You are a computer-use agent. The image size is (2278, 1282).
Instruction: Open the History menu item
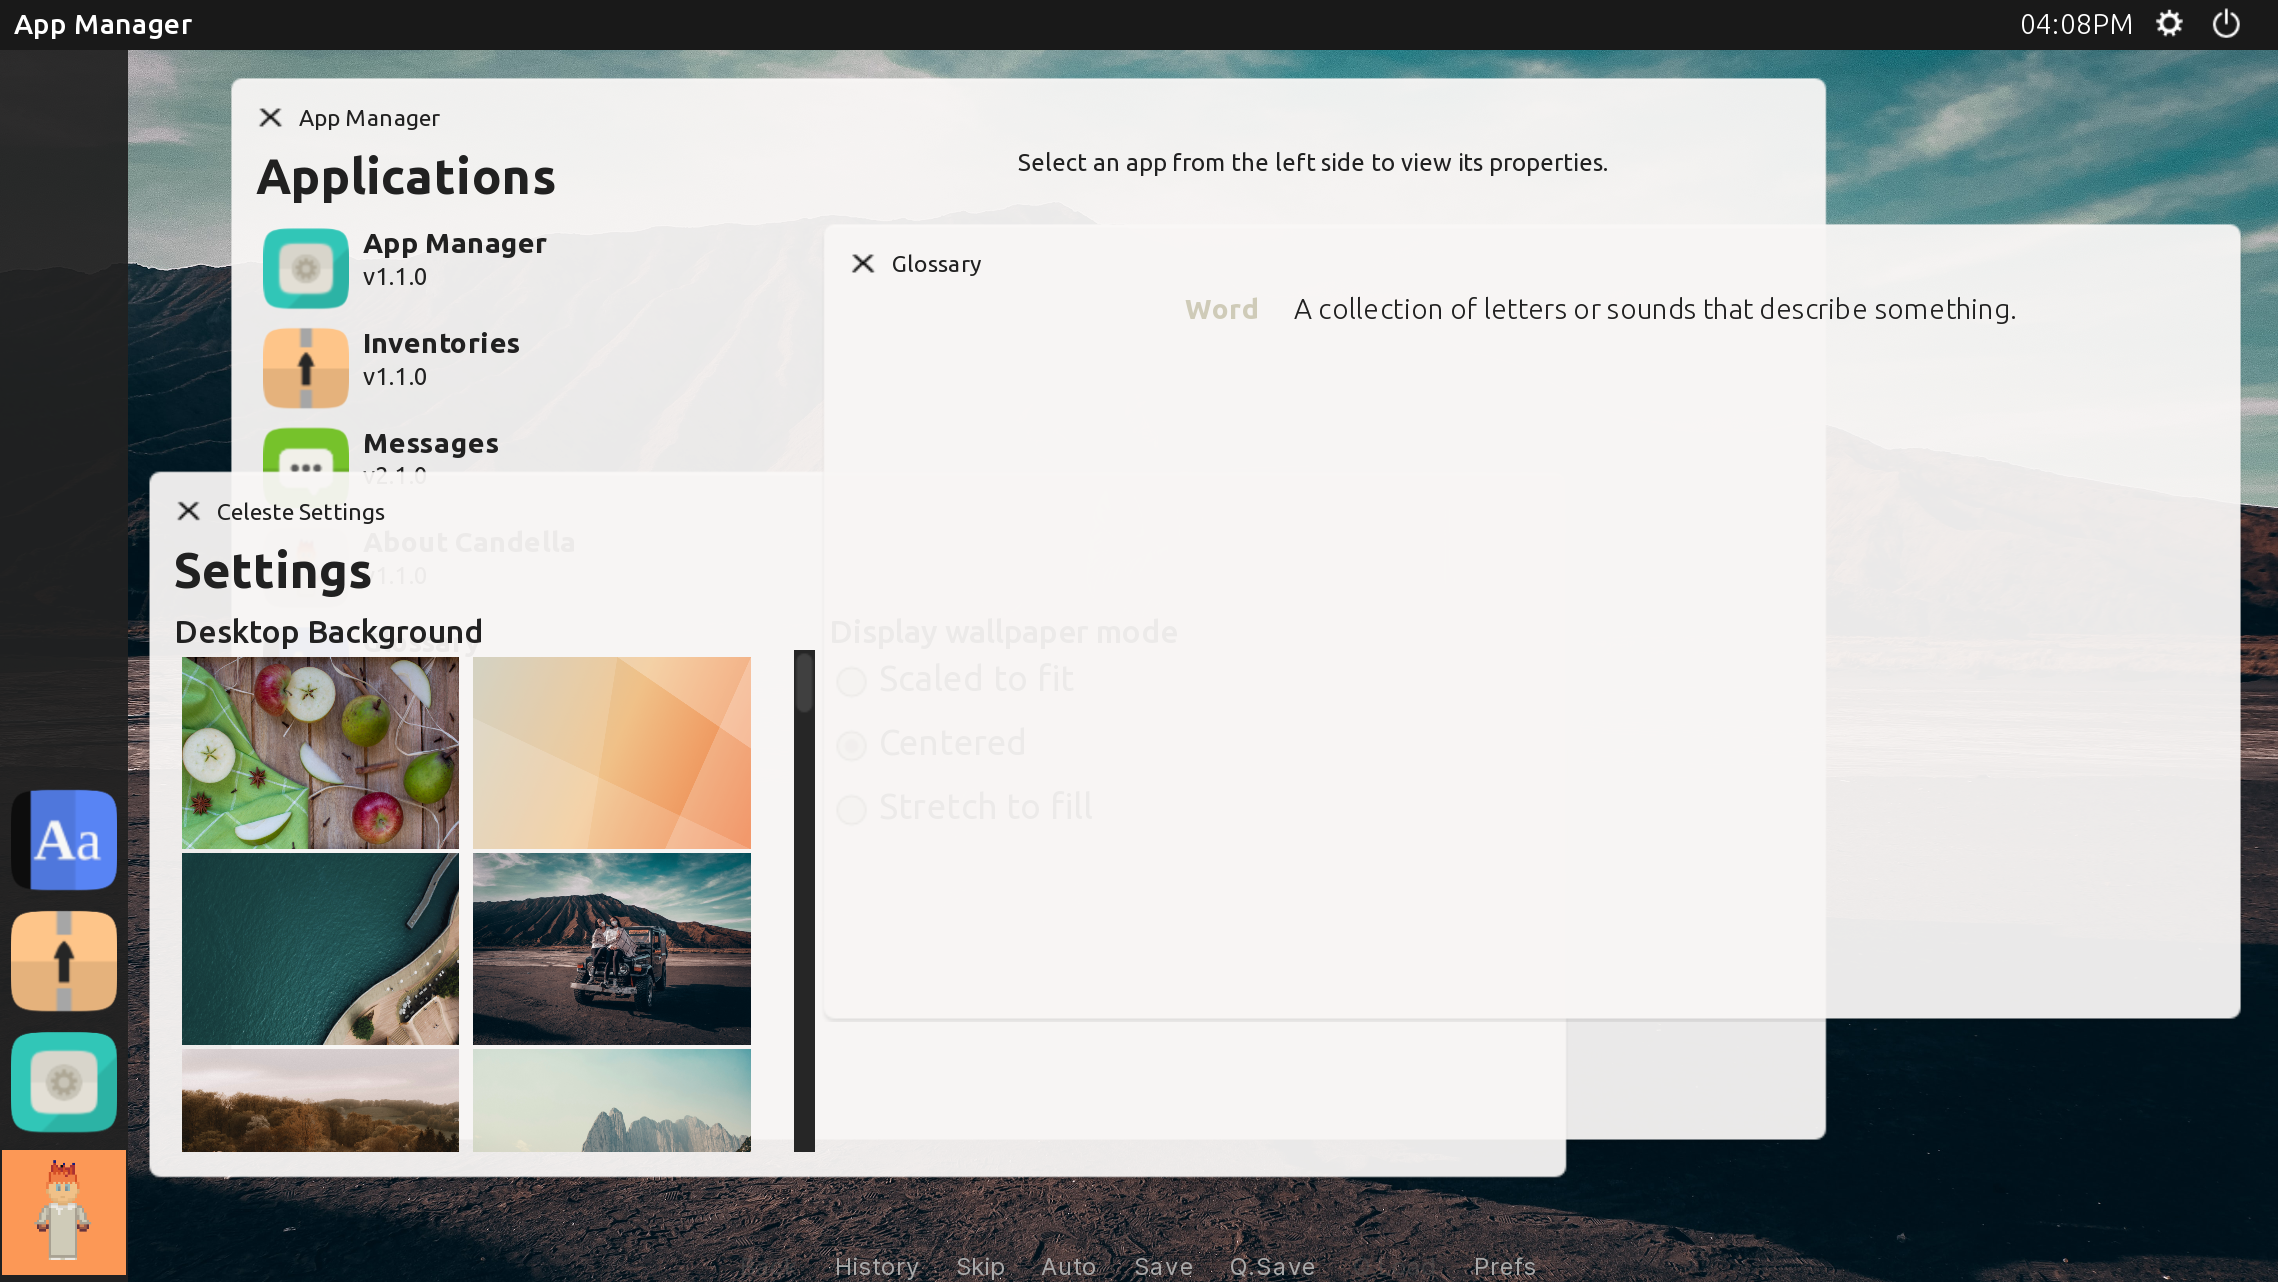click(x=877, y=1266)
